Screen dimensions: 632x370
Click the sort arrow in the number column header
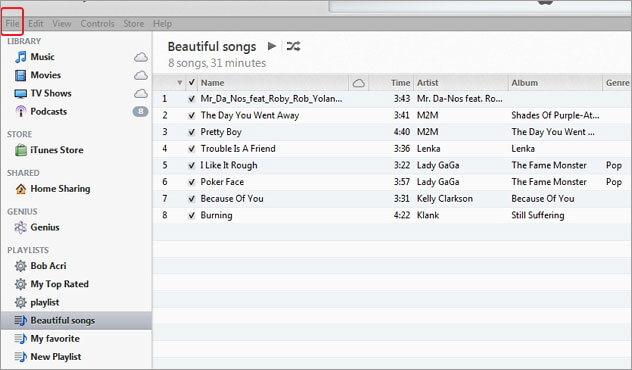(179, 83)
